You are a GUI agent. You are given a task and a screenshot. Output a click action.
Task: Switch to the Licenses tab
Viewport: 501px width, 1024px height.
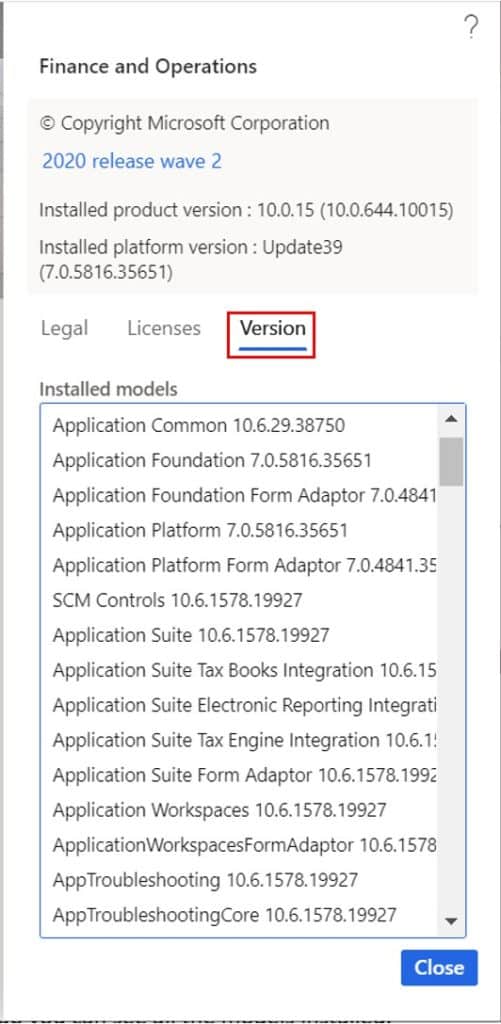pyautogui.click(x=164, y=328)
